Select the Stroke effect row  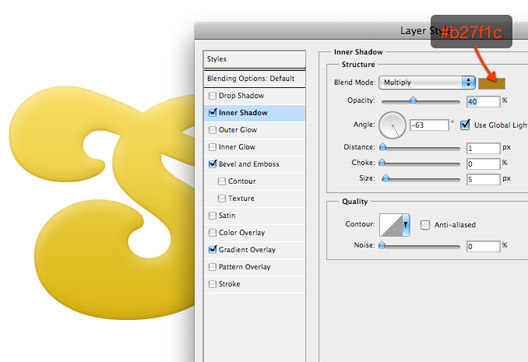coord(254,284)
